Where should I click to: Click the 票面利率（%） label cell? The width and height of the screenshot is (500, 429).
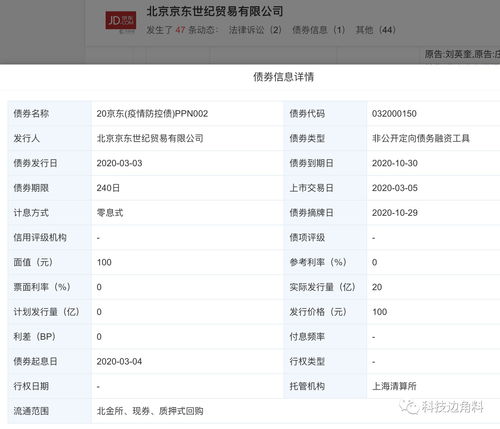50,287
